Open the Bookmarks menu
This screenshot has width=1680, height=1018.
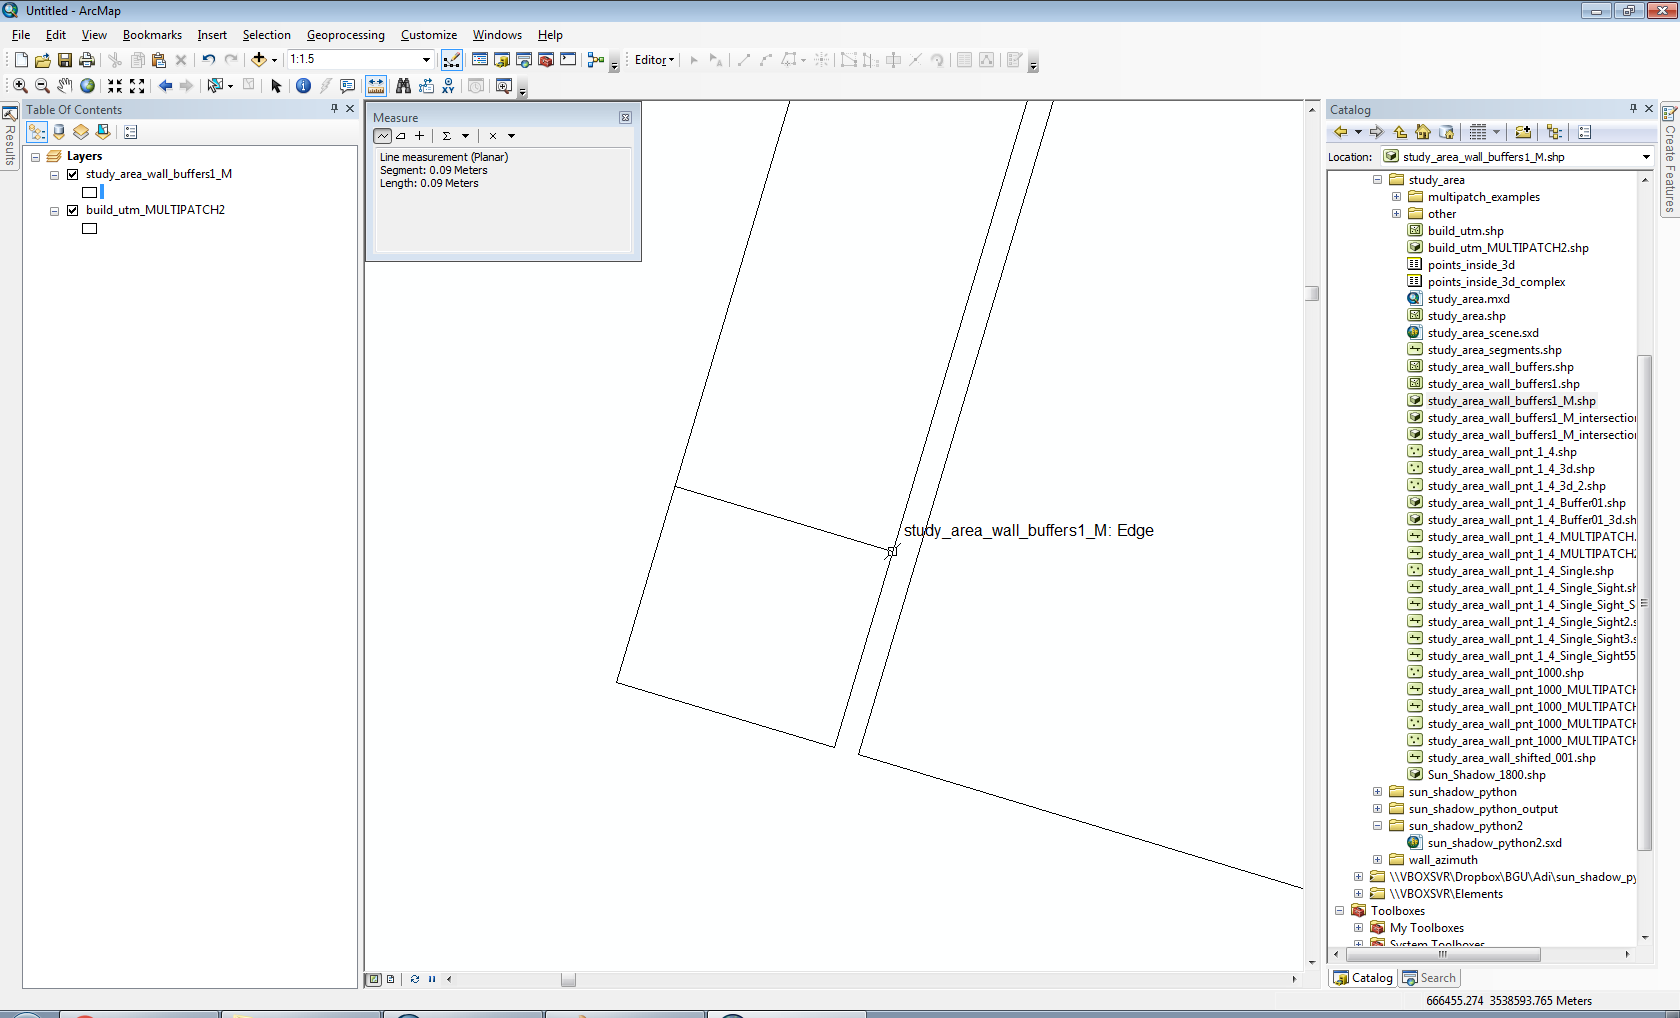pos(152,35)
